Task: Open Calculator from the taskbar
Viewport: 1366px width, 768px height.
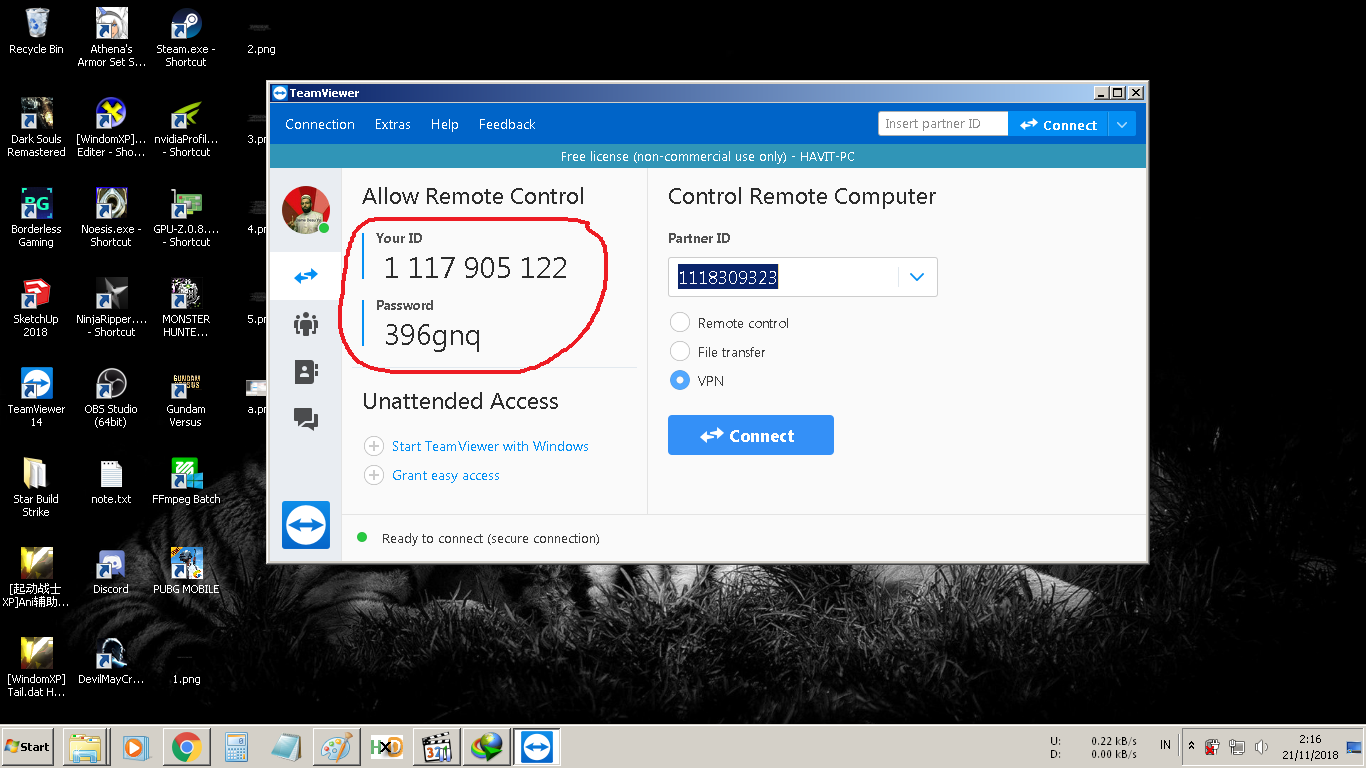Action: coord(236,747)
